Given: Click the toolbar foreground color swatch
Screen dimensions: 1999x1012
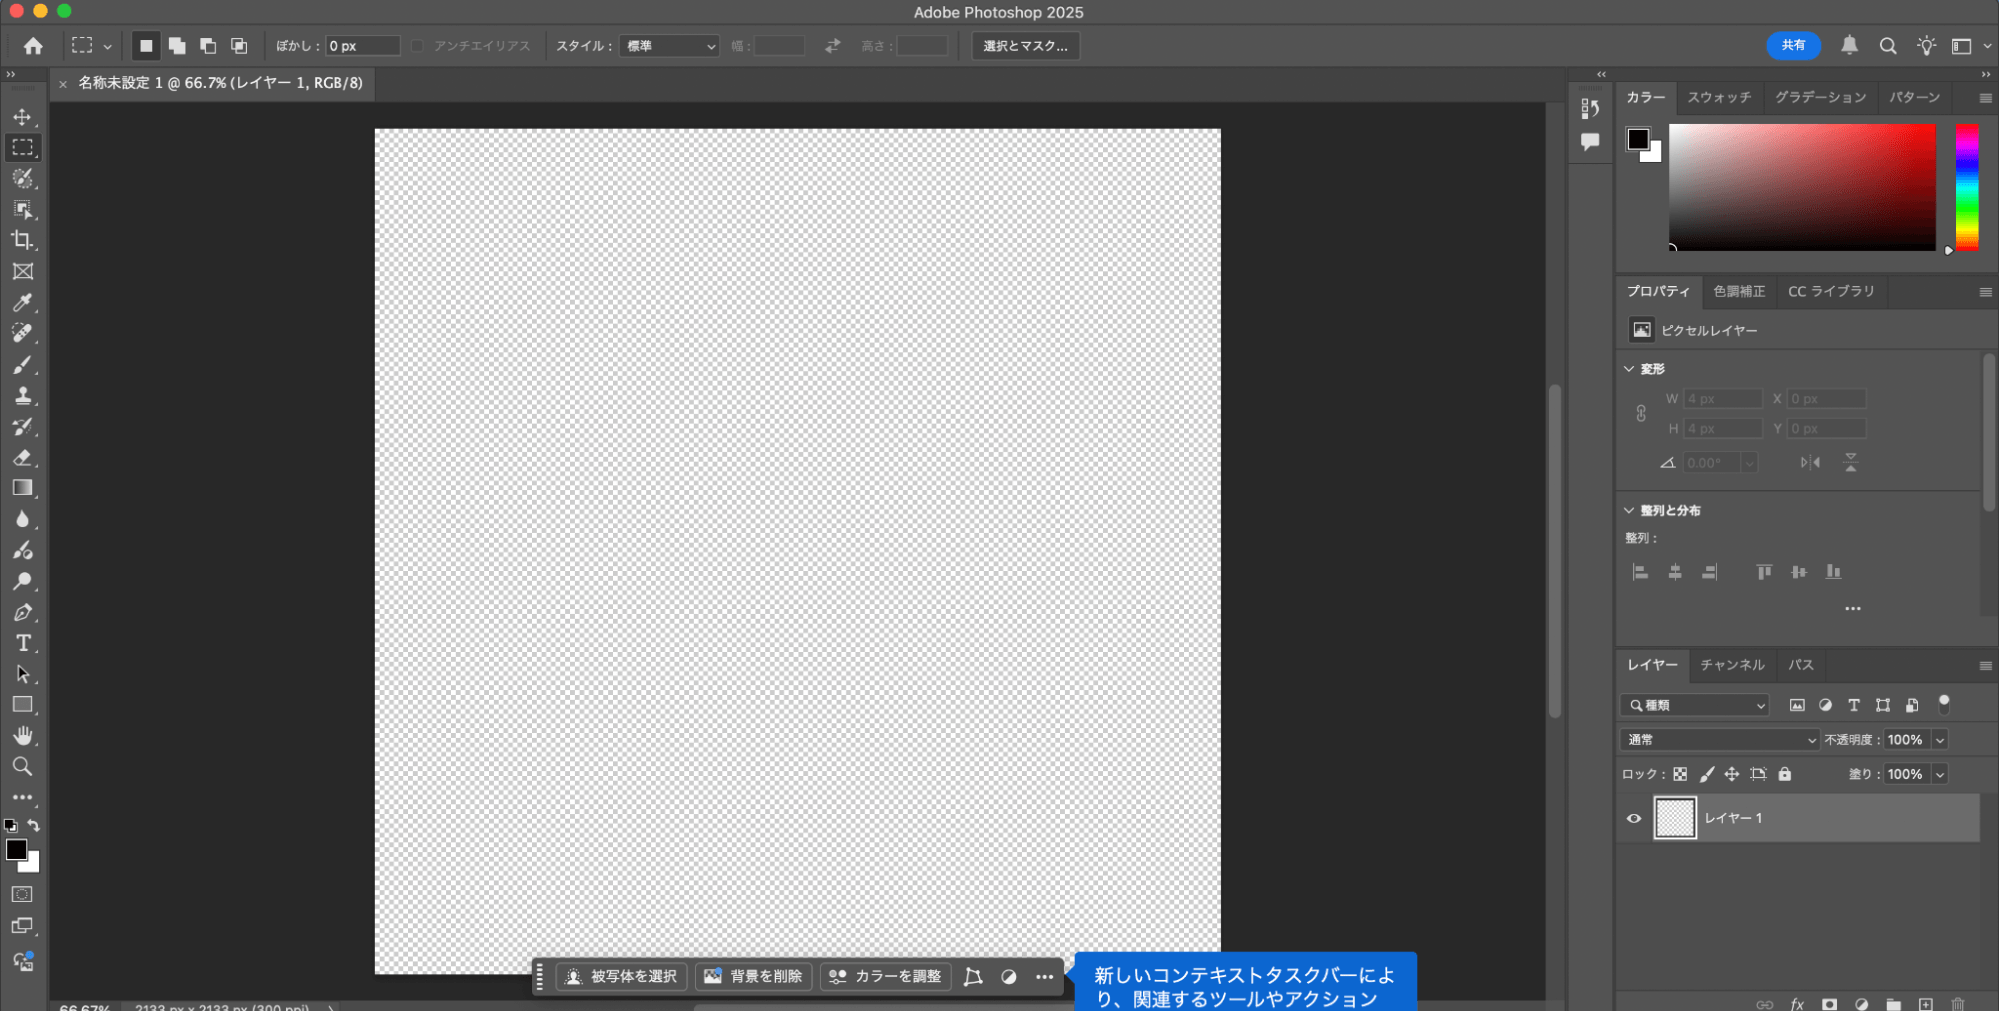Looking at the screenshot, I should click(16, 850).
